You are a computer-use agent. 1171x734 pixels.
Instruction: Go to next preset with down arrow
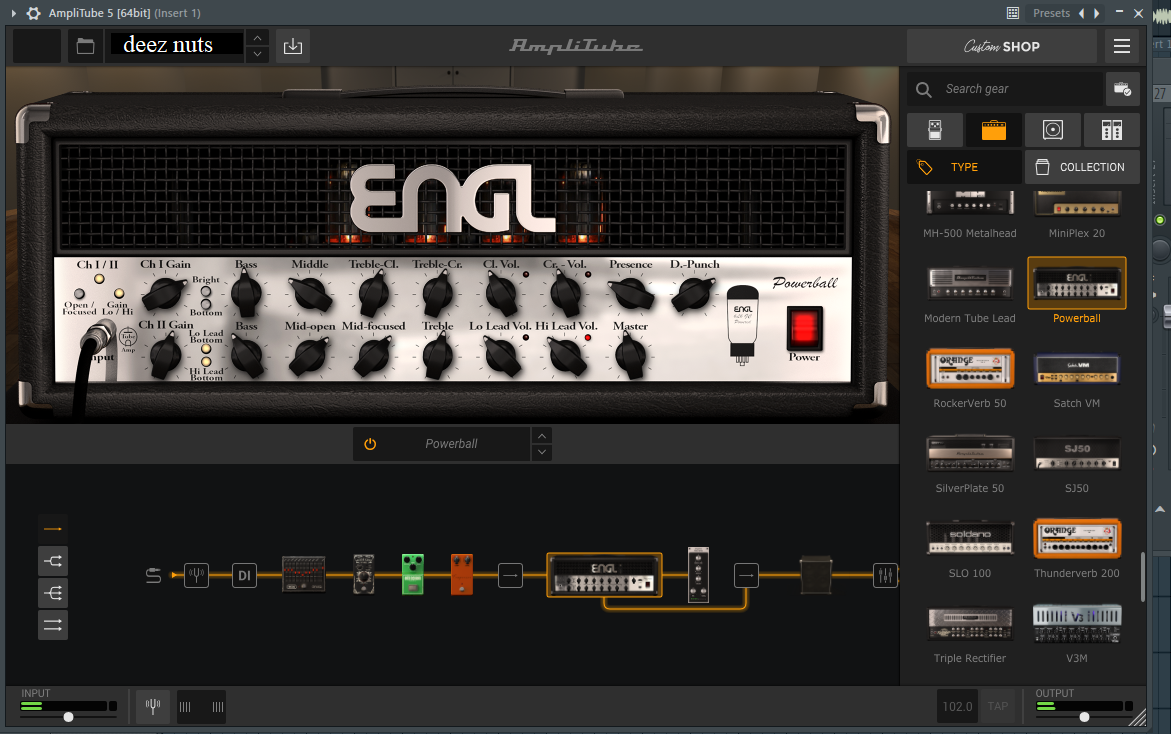[x=257, y=54]
